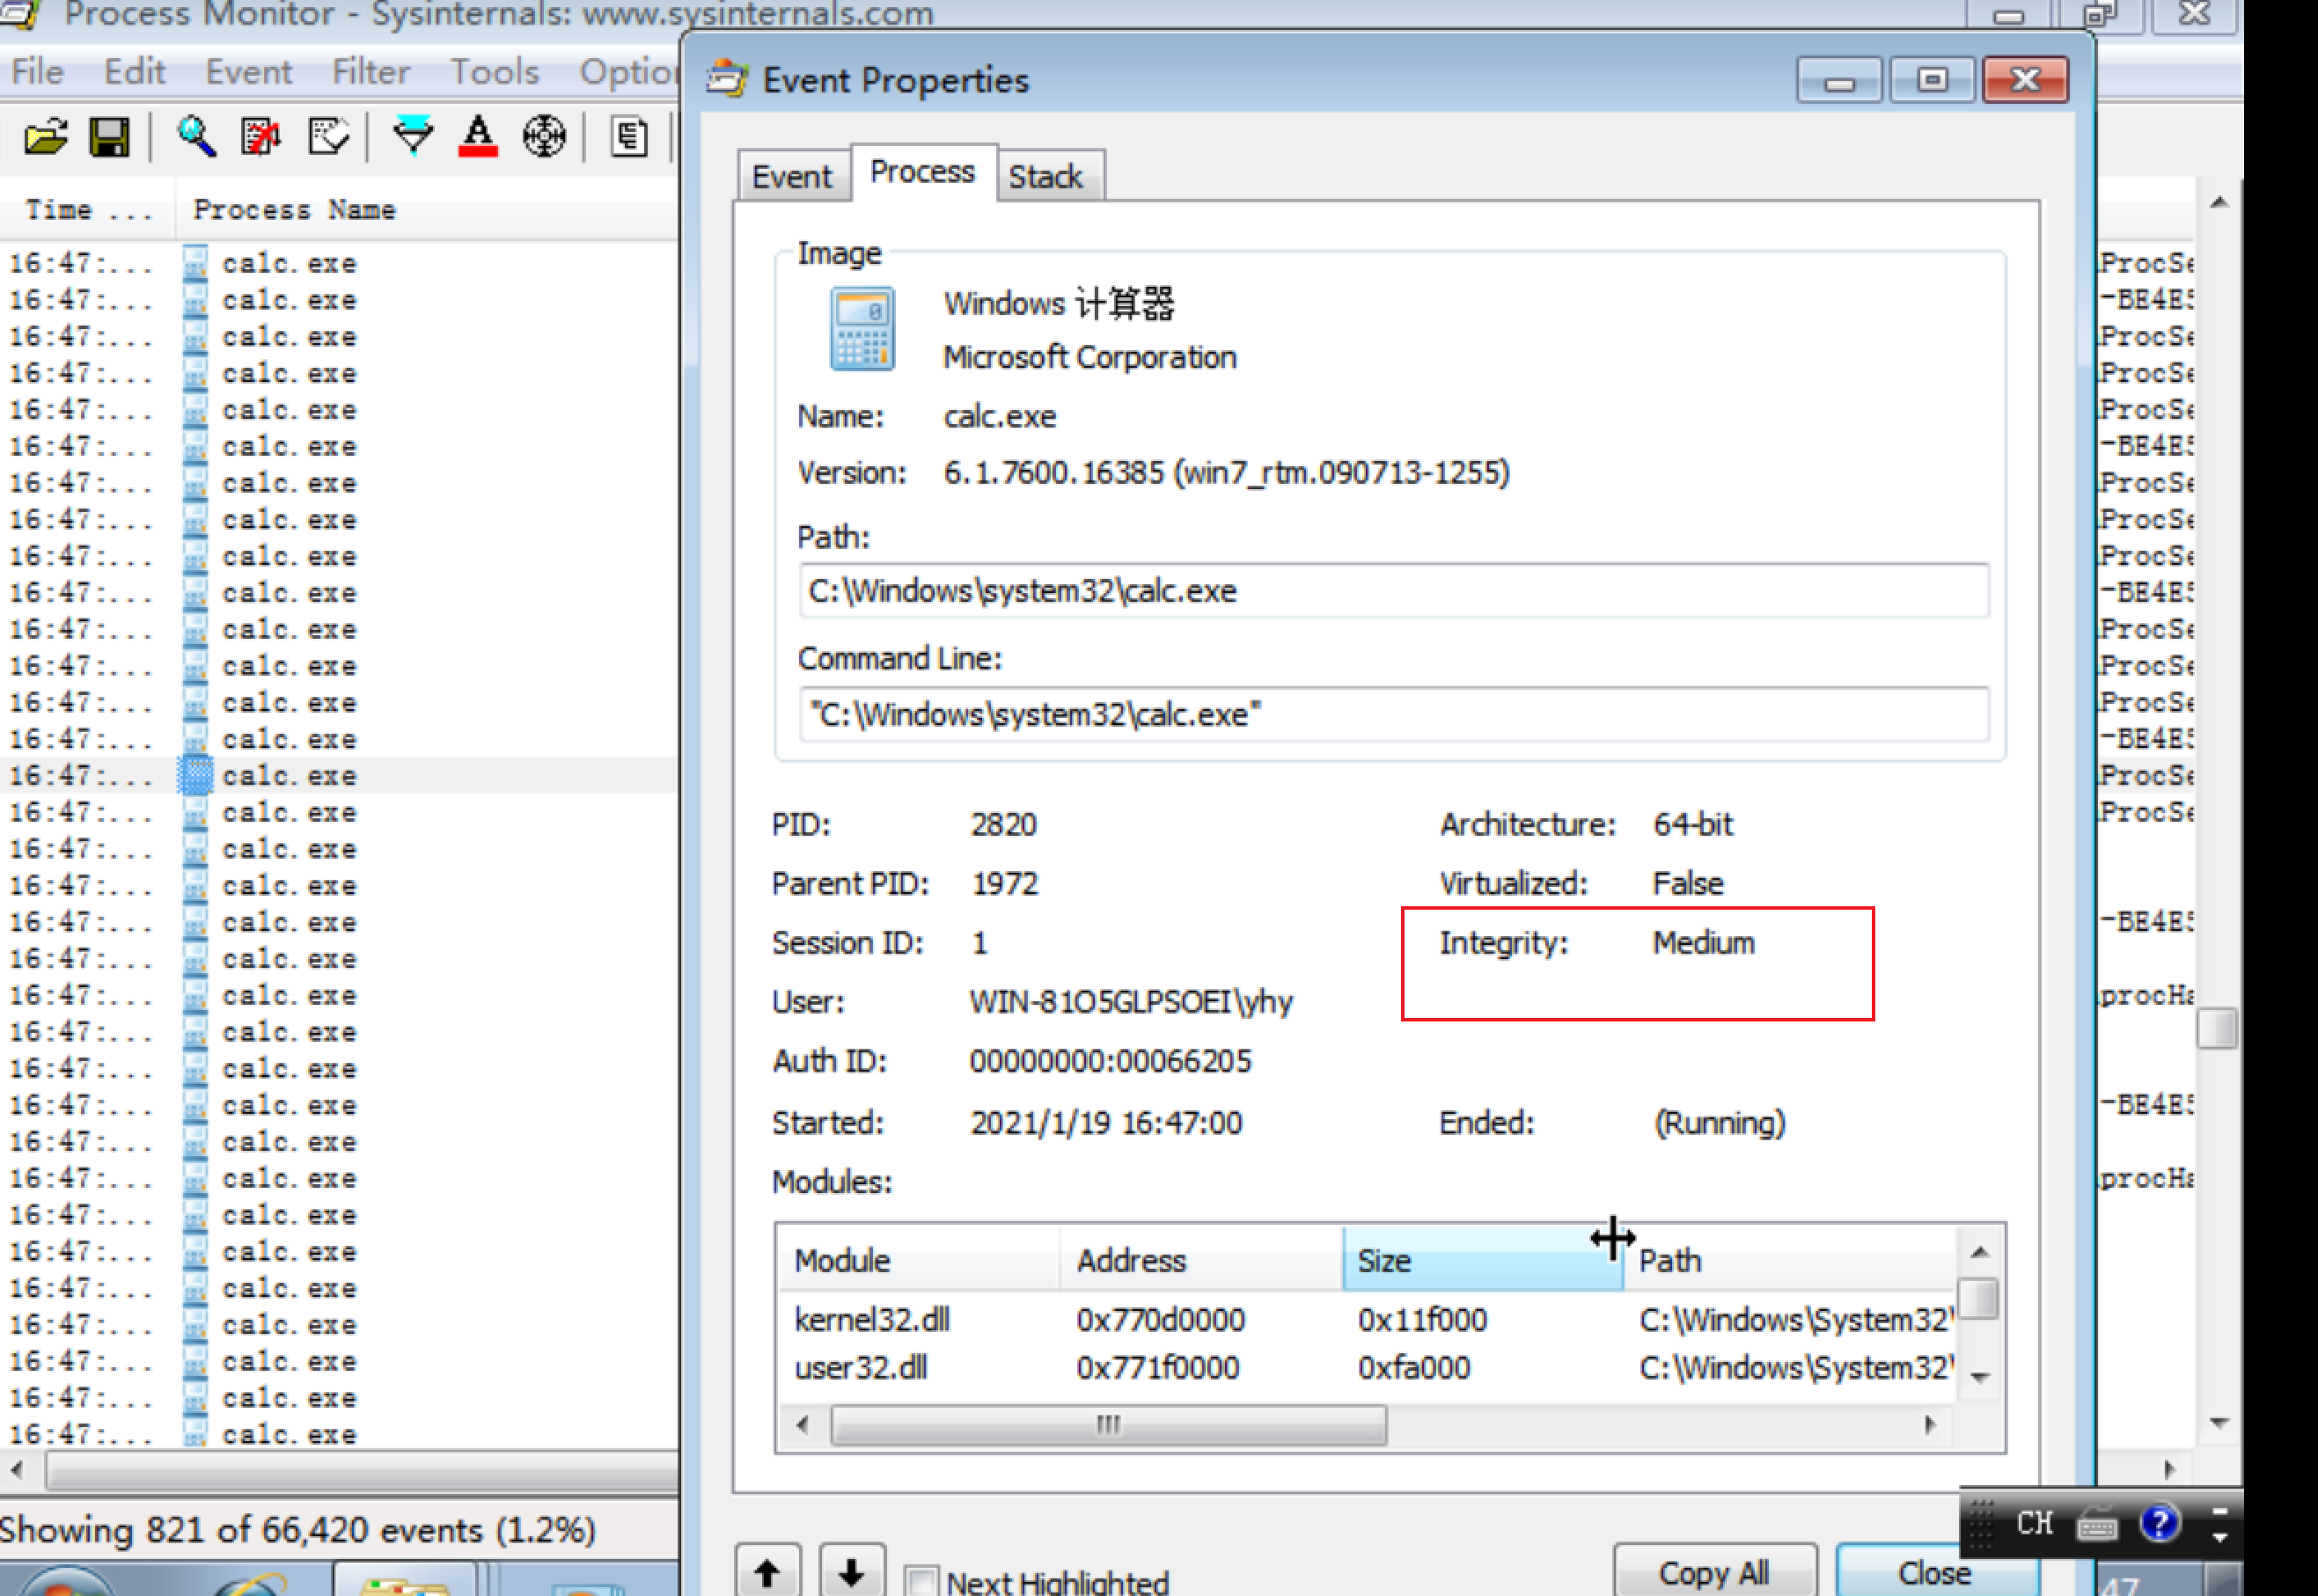Viewport: 2318px width, 1596px height.
Task: Toggle the Capture magnifier icon
Action: point(196,136)
